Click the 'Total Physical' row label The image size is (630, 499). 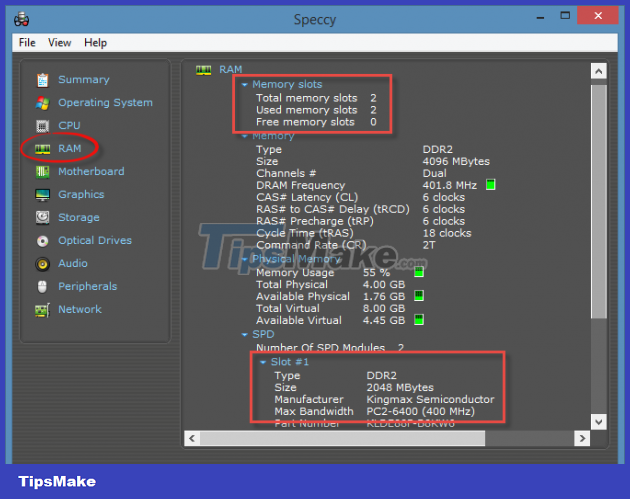click(292, 284)
